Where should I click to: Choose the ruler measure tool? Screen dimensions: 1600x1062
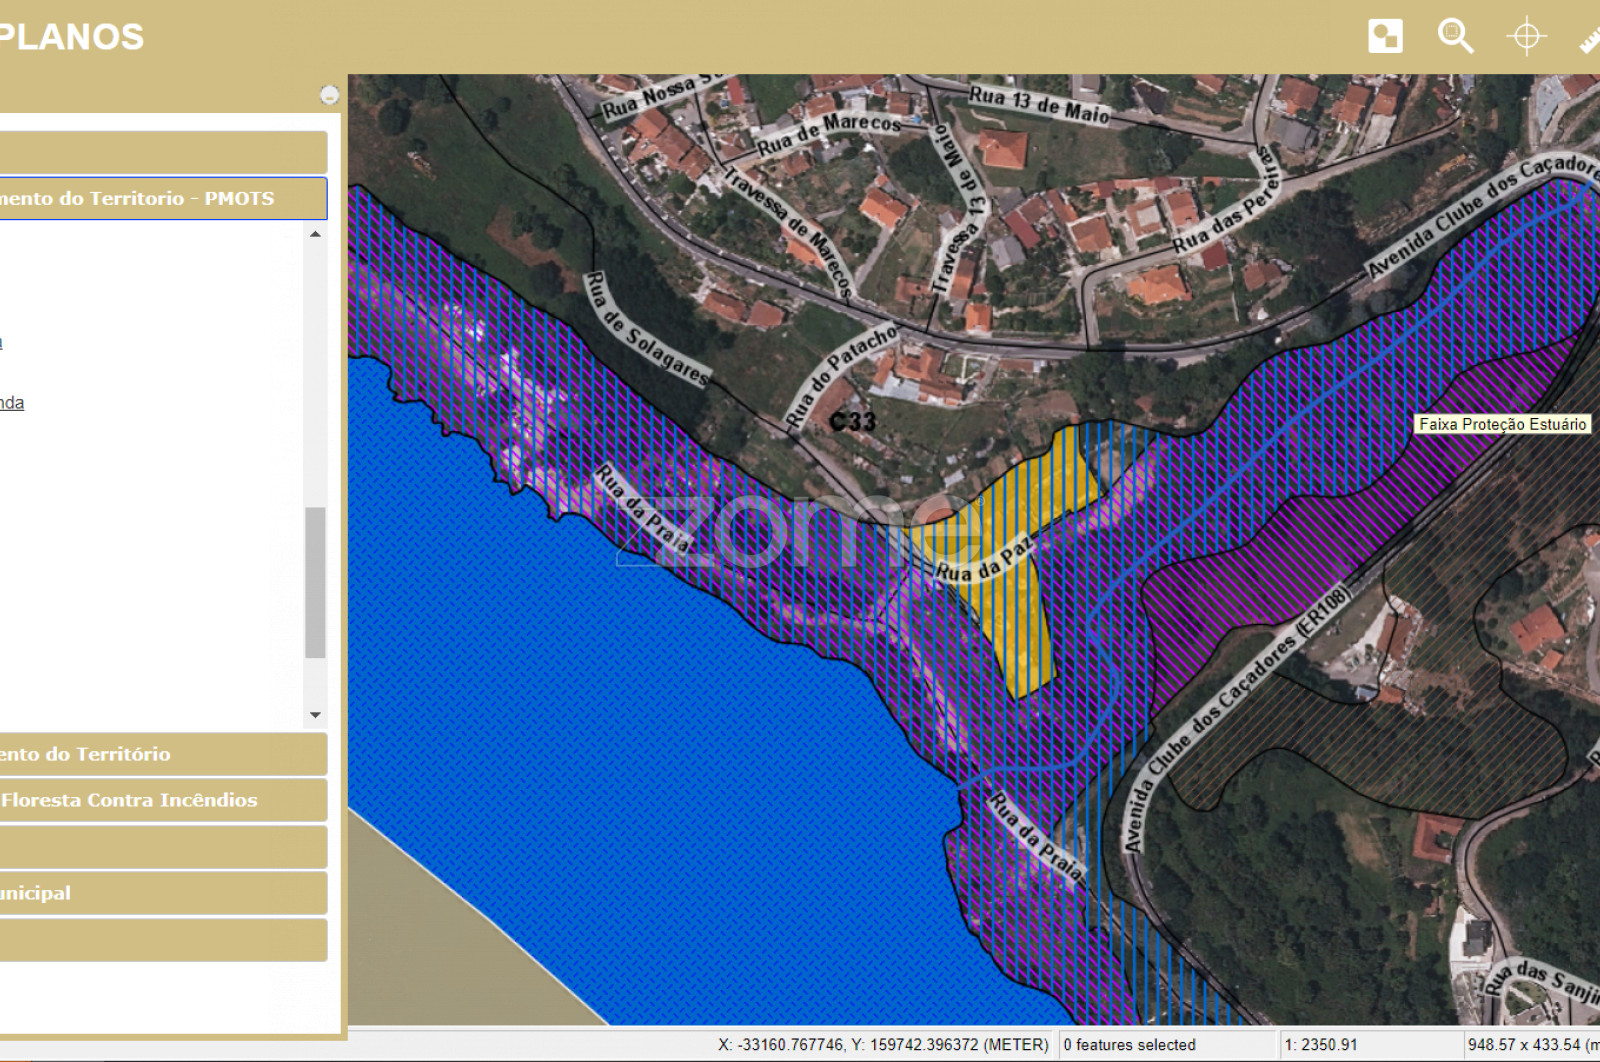[1590, 40]
